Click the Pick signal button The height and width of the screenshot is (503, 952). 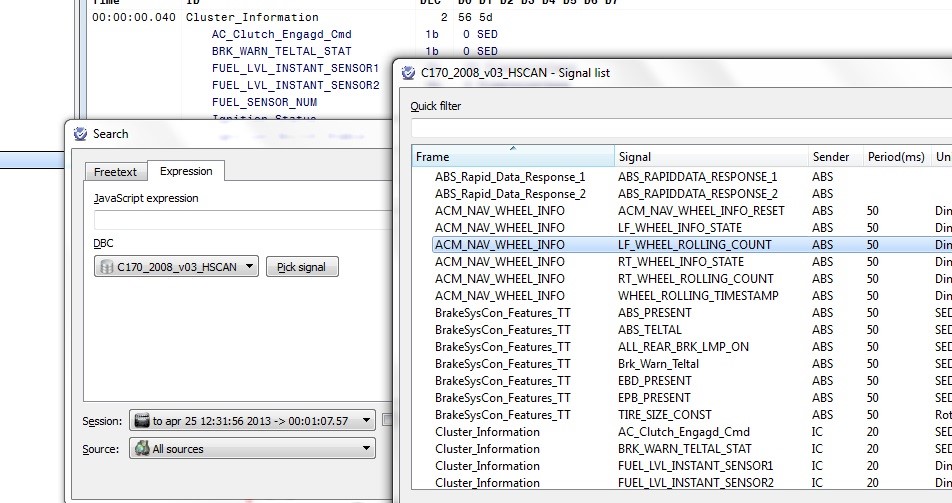302,267
